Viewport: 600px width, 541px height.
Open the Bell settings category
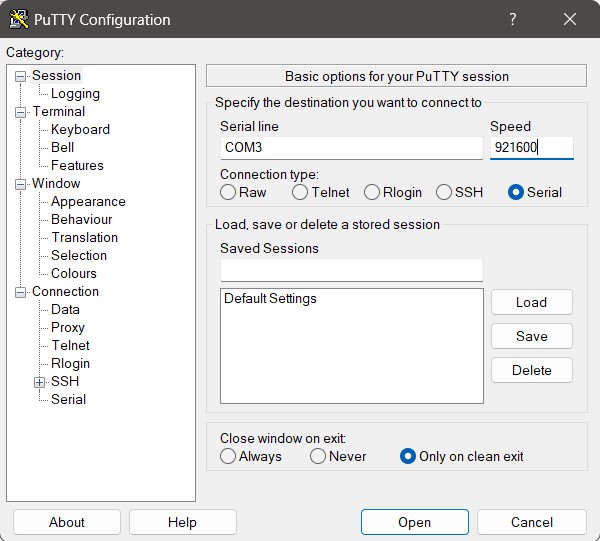pos(62,147)
